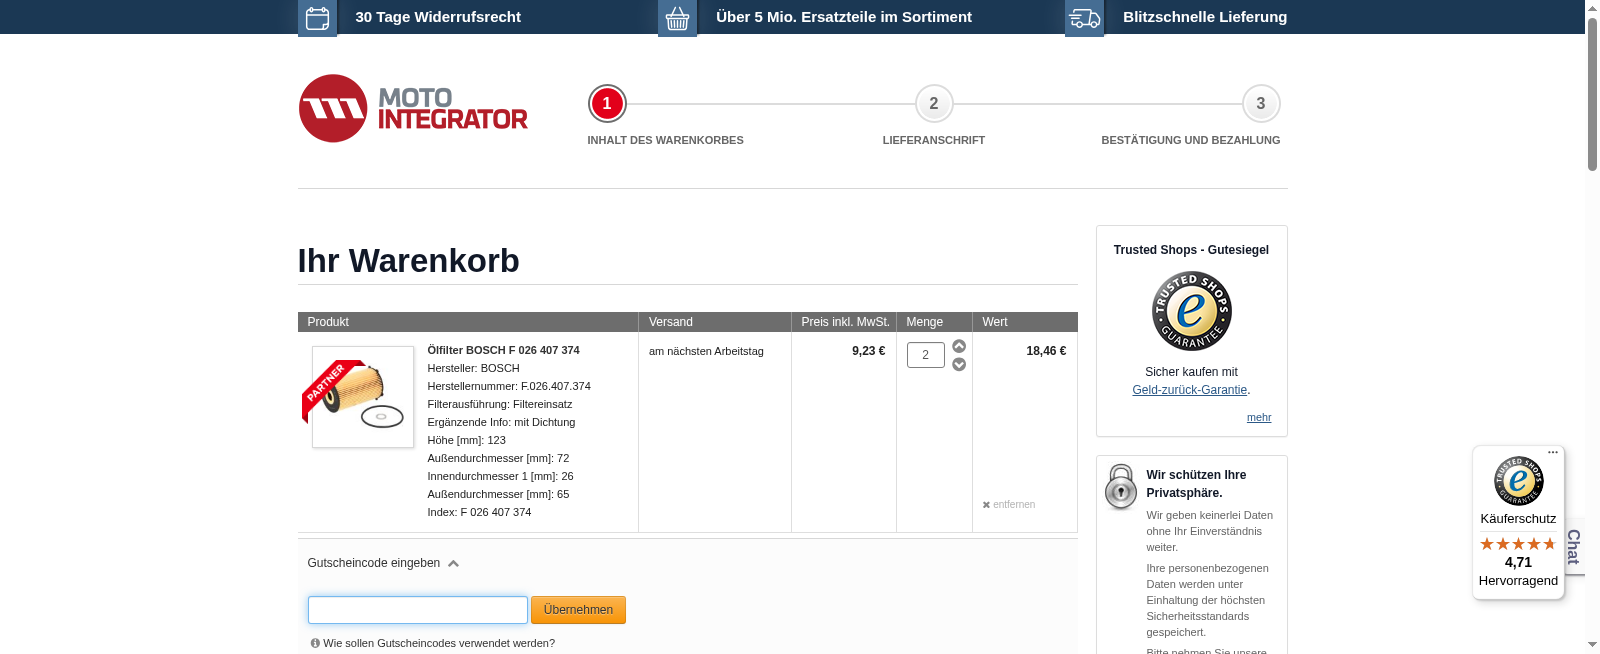Open the three-dot menu on Käuferschutz widget
1600x654 pixels.
[x=1553, y=453]
